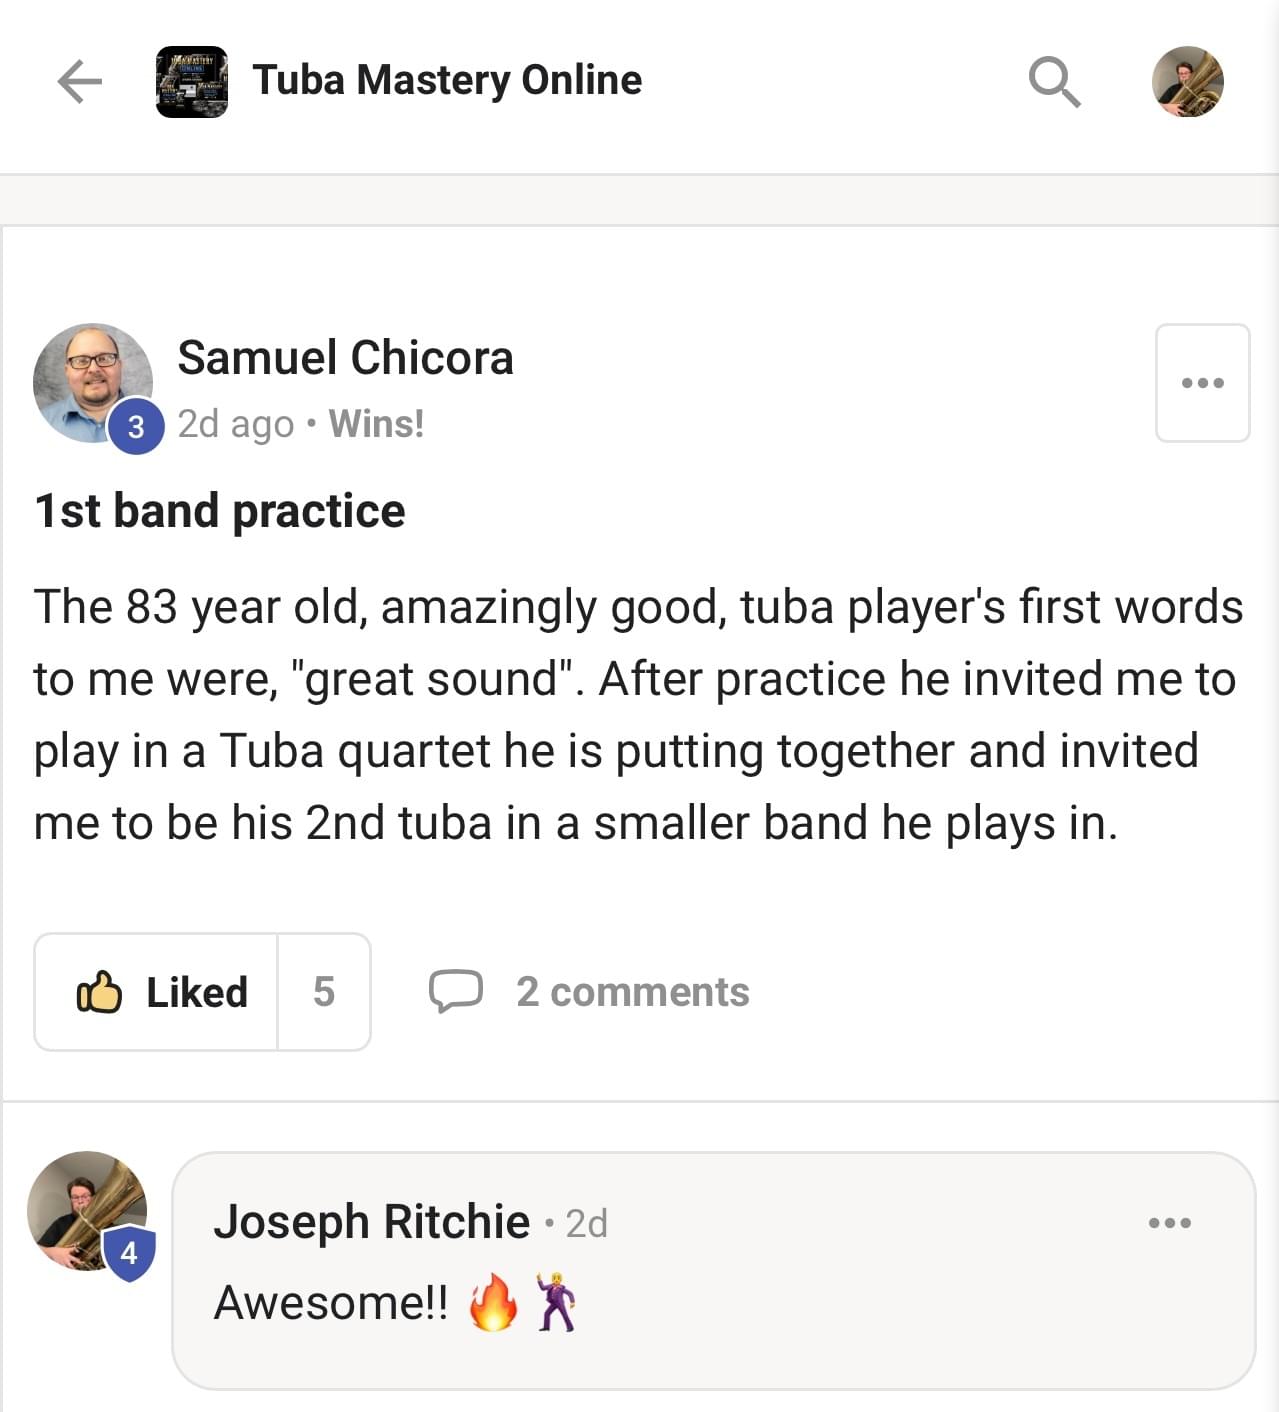
Task: Tap the comment speech bubble icon
Action: tap(455, 991)
